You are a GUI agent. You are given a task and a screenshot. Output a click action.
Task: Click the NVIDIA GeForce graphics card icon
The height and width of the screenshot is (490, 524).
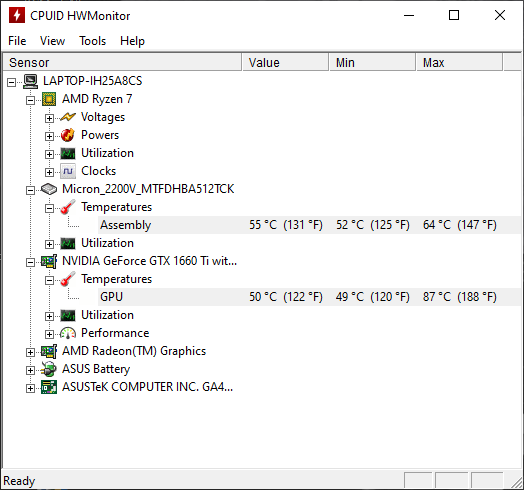[x=49, y=261]
